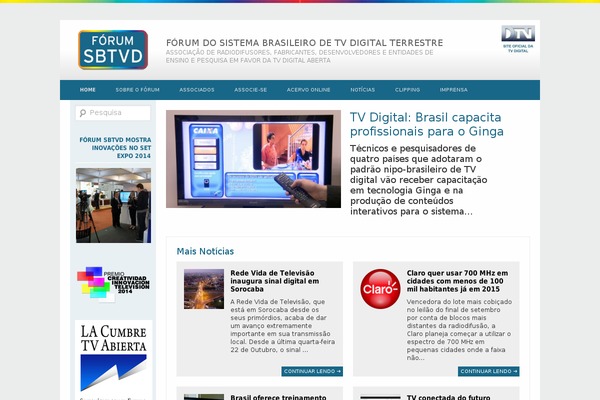The image size is (600, 400).
Task: Click the Claro article excerpt text
Action: 459,330
